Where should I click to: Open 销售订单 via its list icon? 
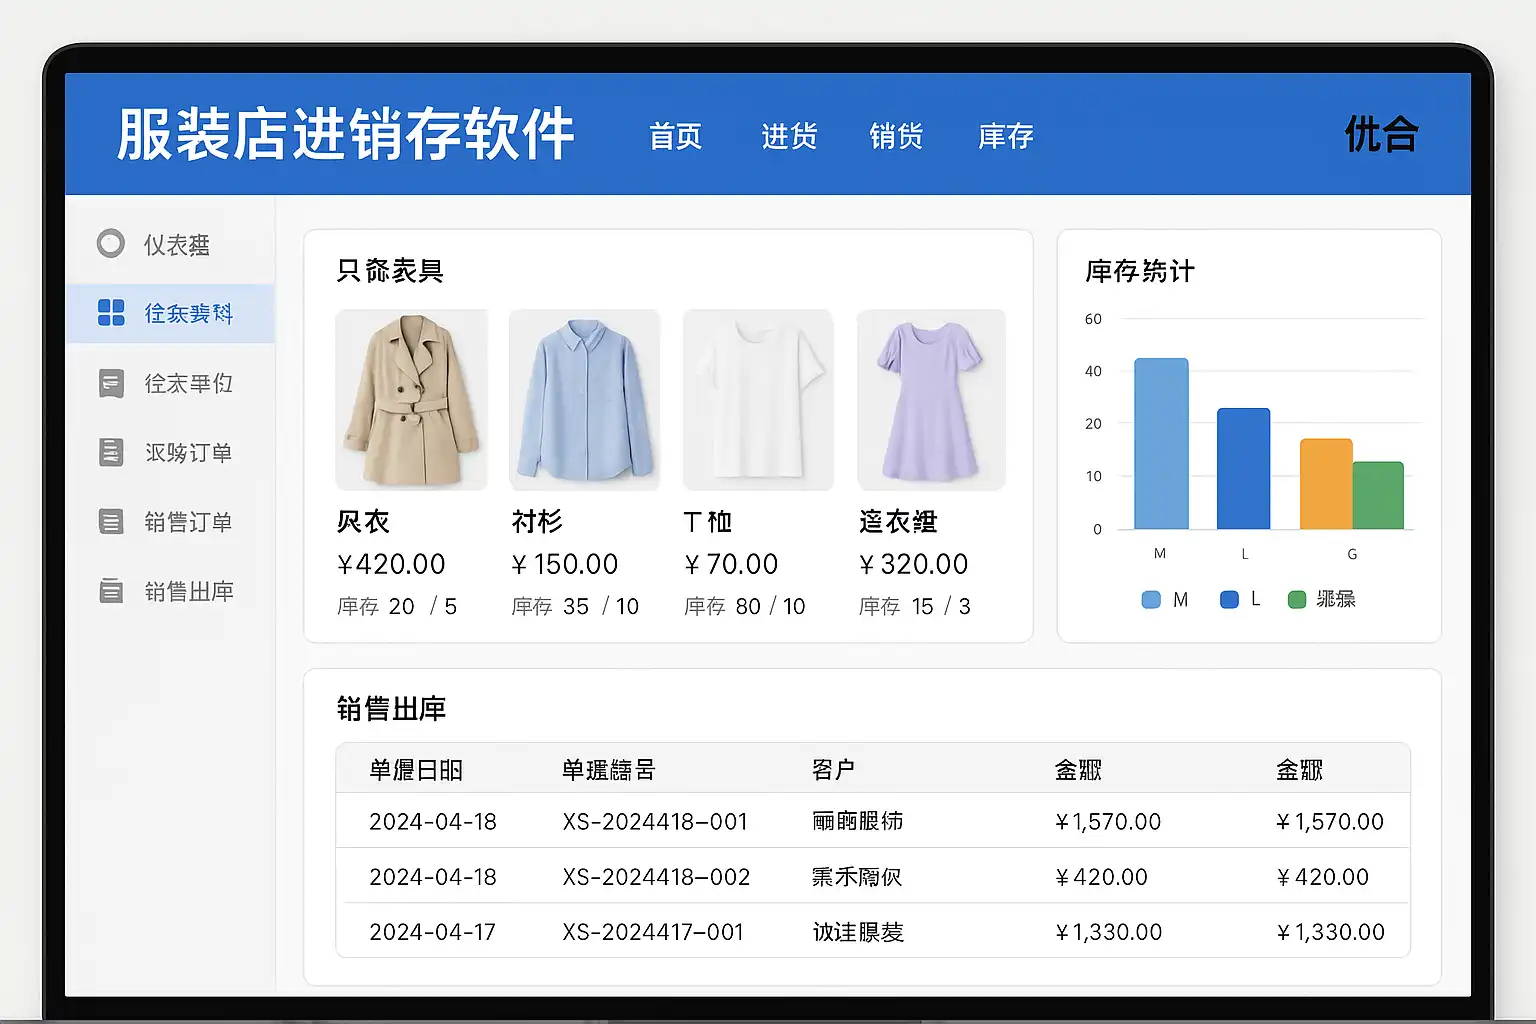tap(111, 522)
